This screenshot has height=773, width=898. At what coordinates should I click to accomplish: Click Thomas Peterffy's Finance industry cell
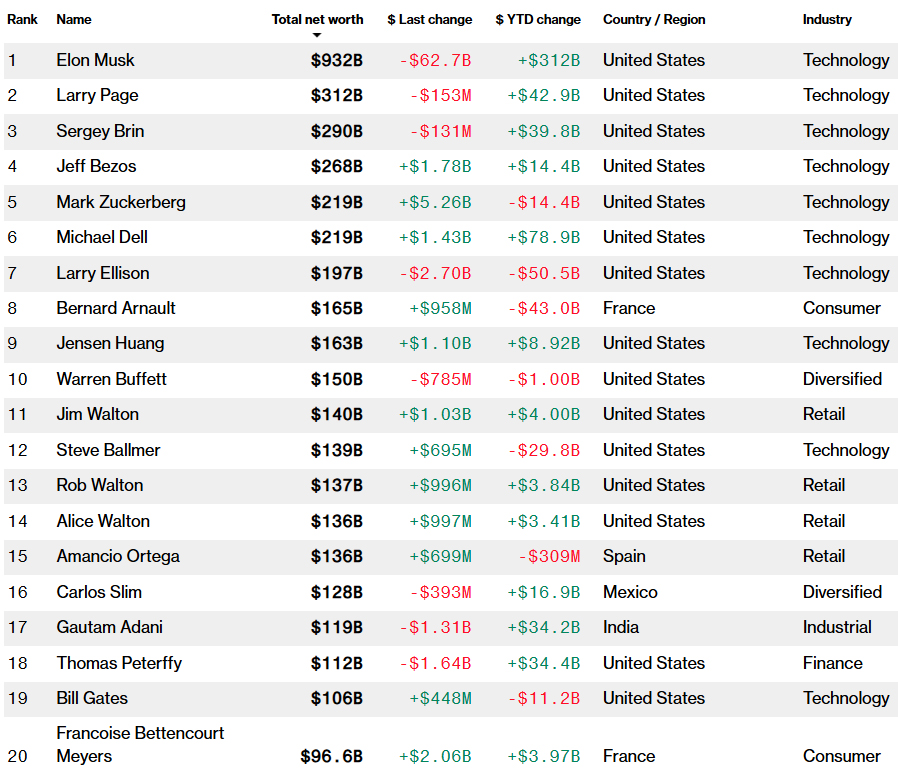pyautogui.click(x=833, y=663)
